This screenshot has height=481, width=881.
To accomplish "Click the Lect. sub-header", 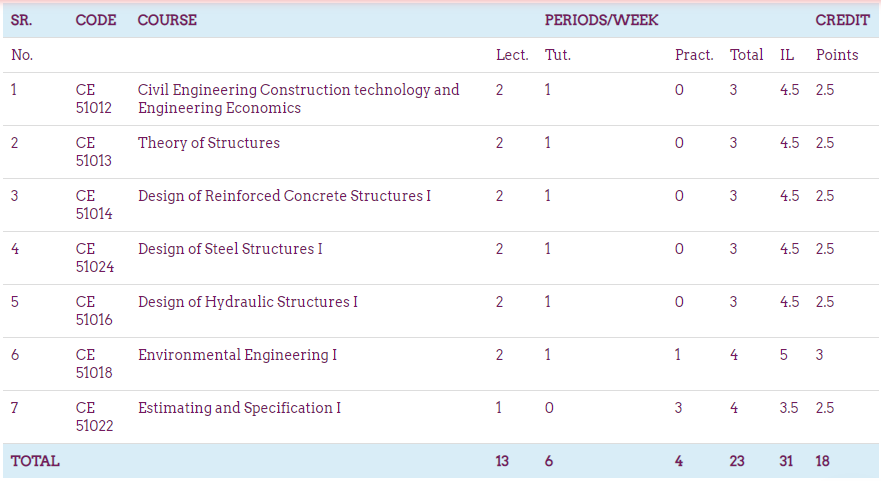I will pos(512,55).
